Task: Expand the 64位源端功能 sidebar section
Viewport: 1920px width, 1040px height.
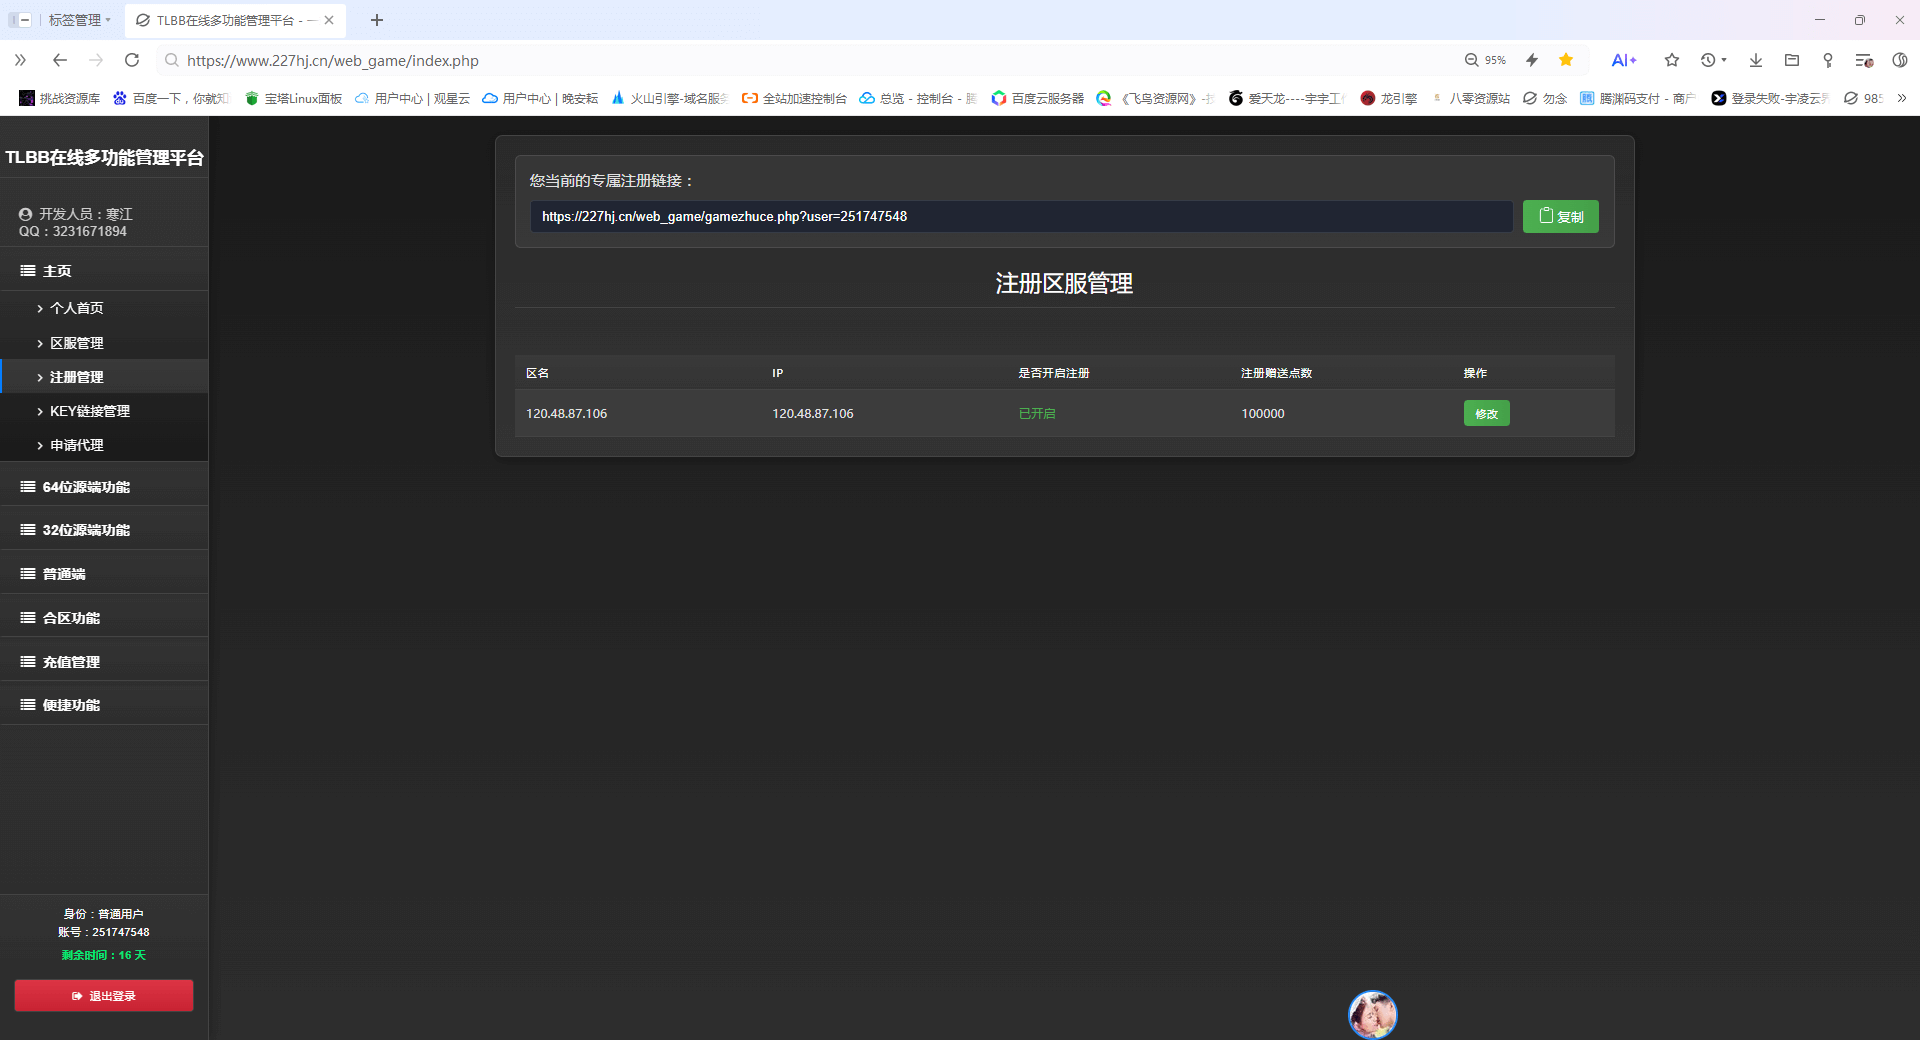Action: coord(86,487)
